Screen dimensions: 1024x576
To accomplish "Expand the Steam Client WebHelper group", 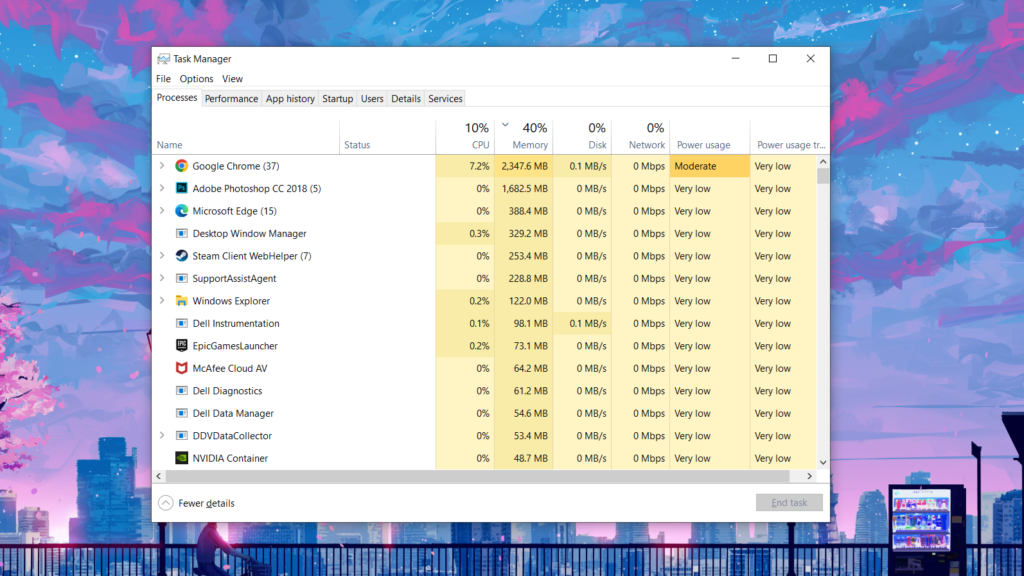I will (162, 256).
